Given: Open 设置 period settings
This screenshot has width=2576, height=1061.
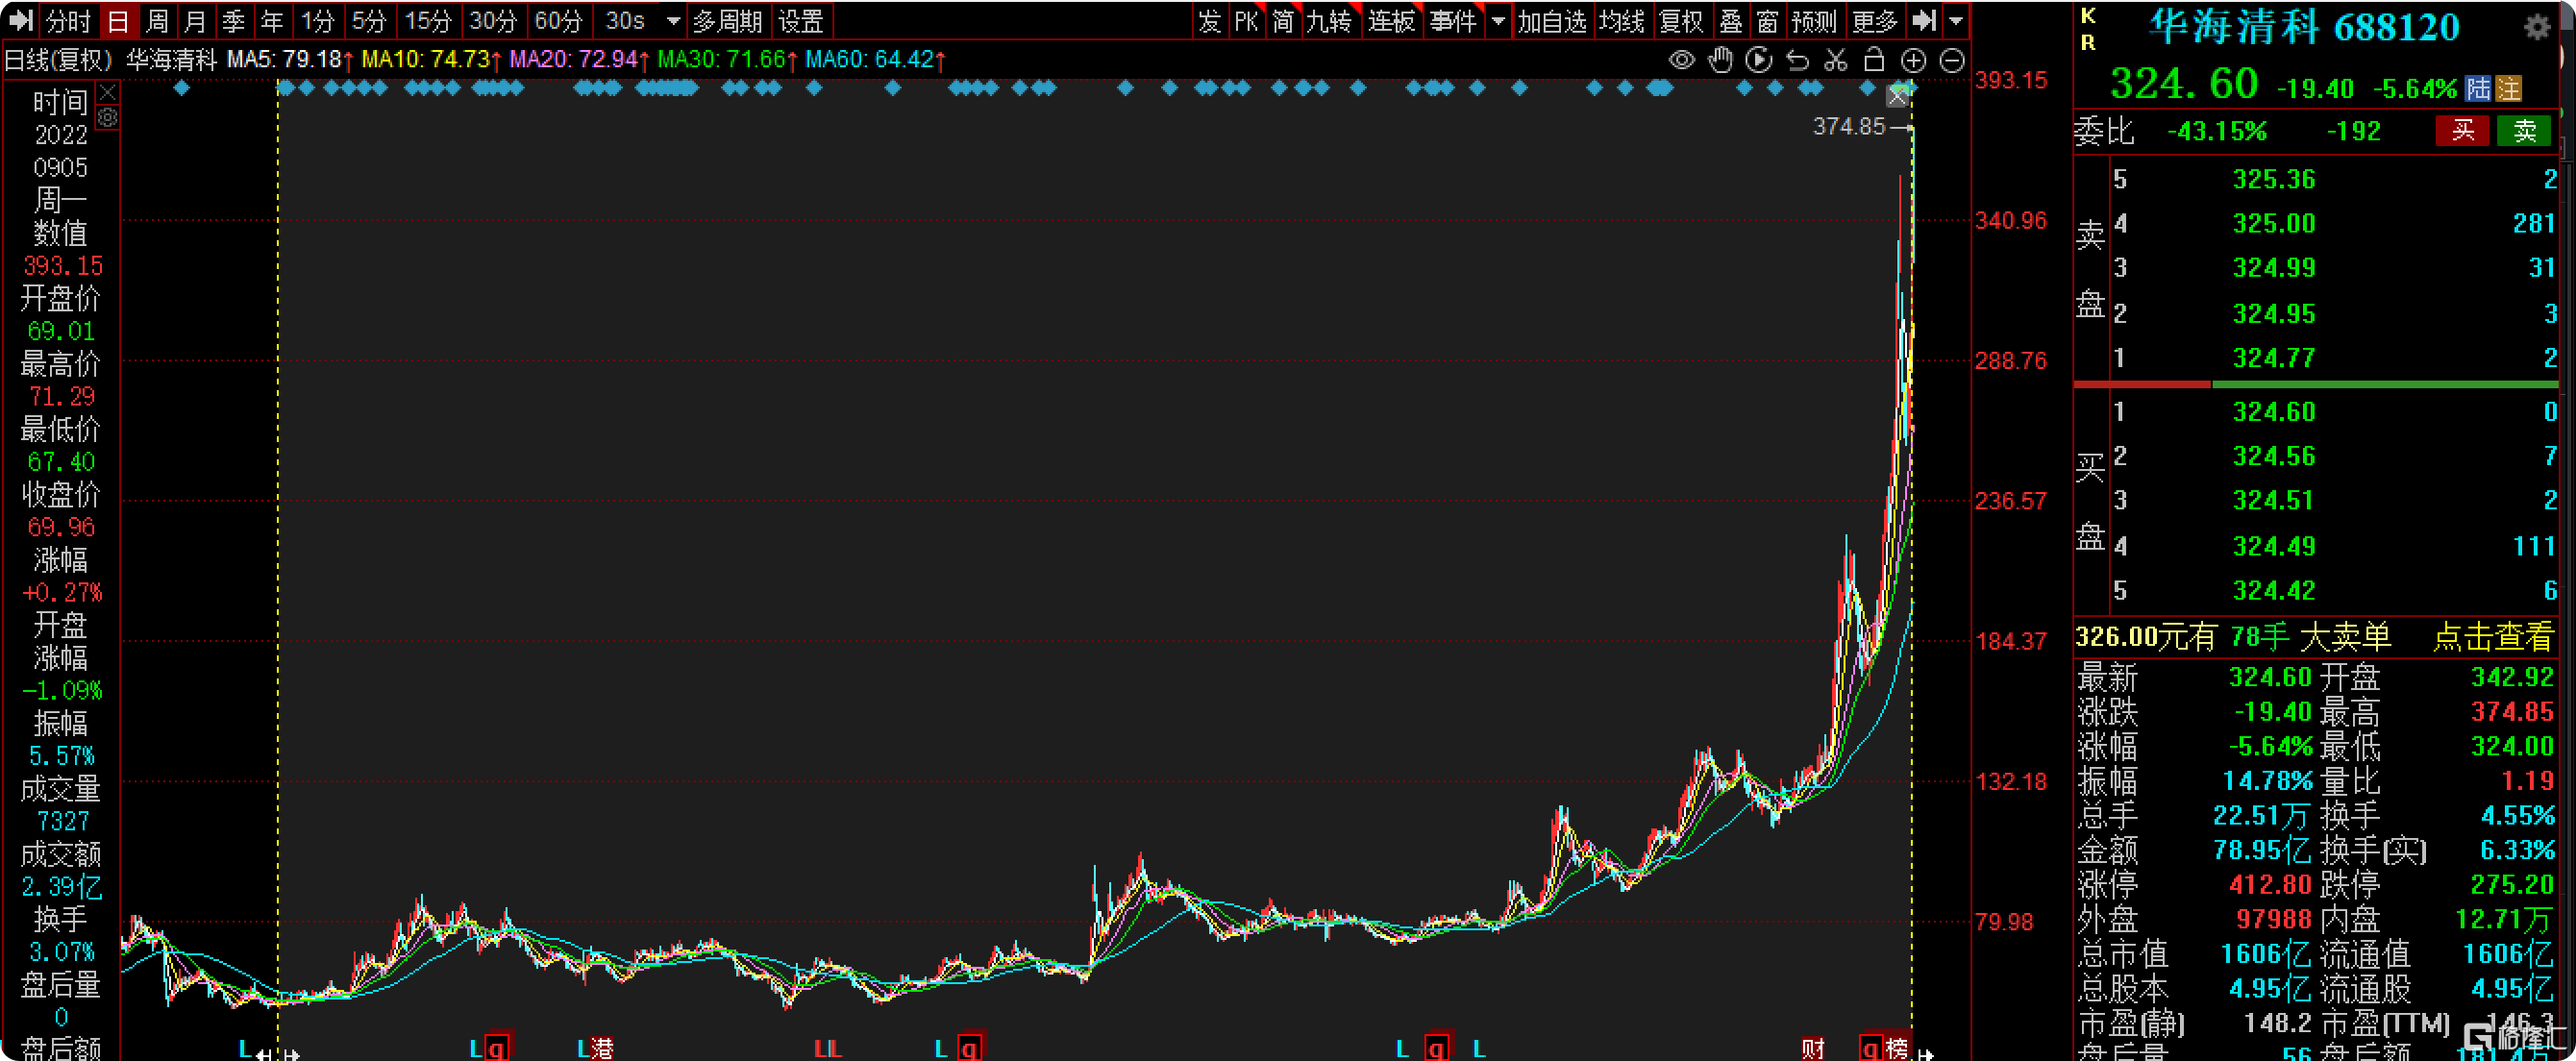Looking at the screenshot, I should [801, 21].
